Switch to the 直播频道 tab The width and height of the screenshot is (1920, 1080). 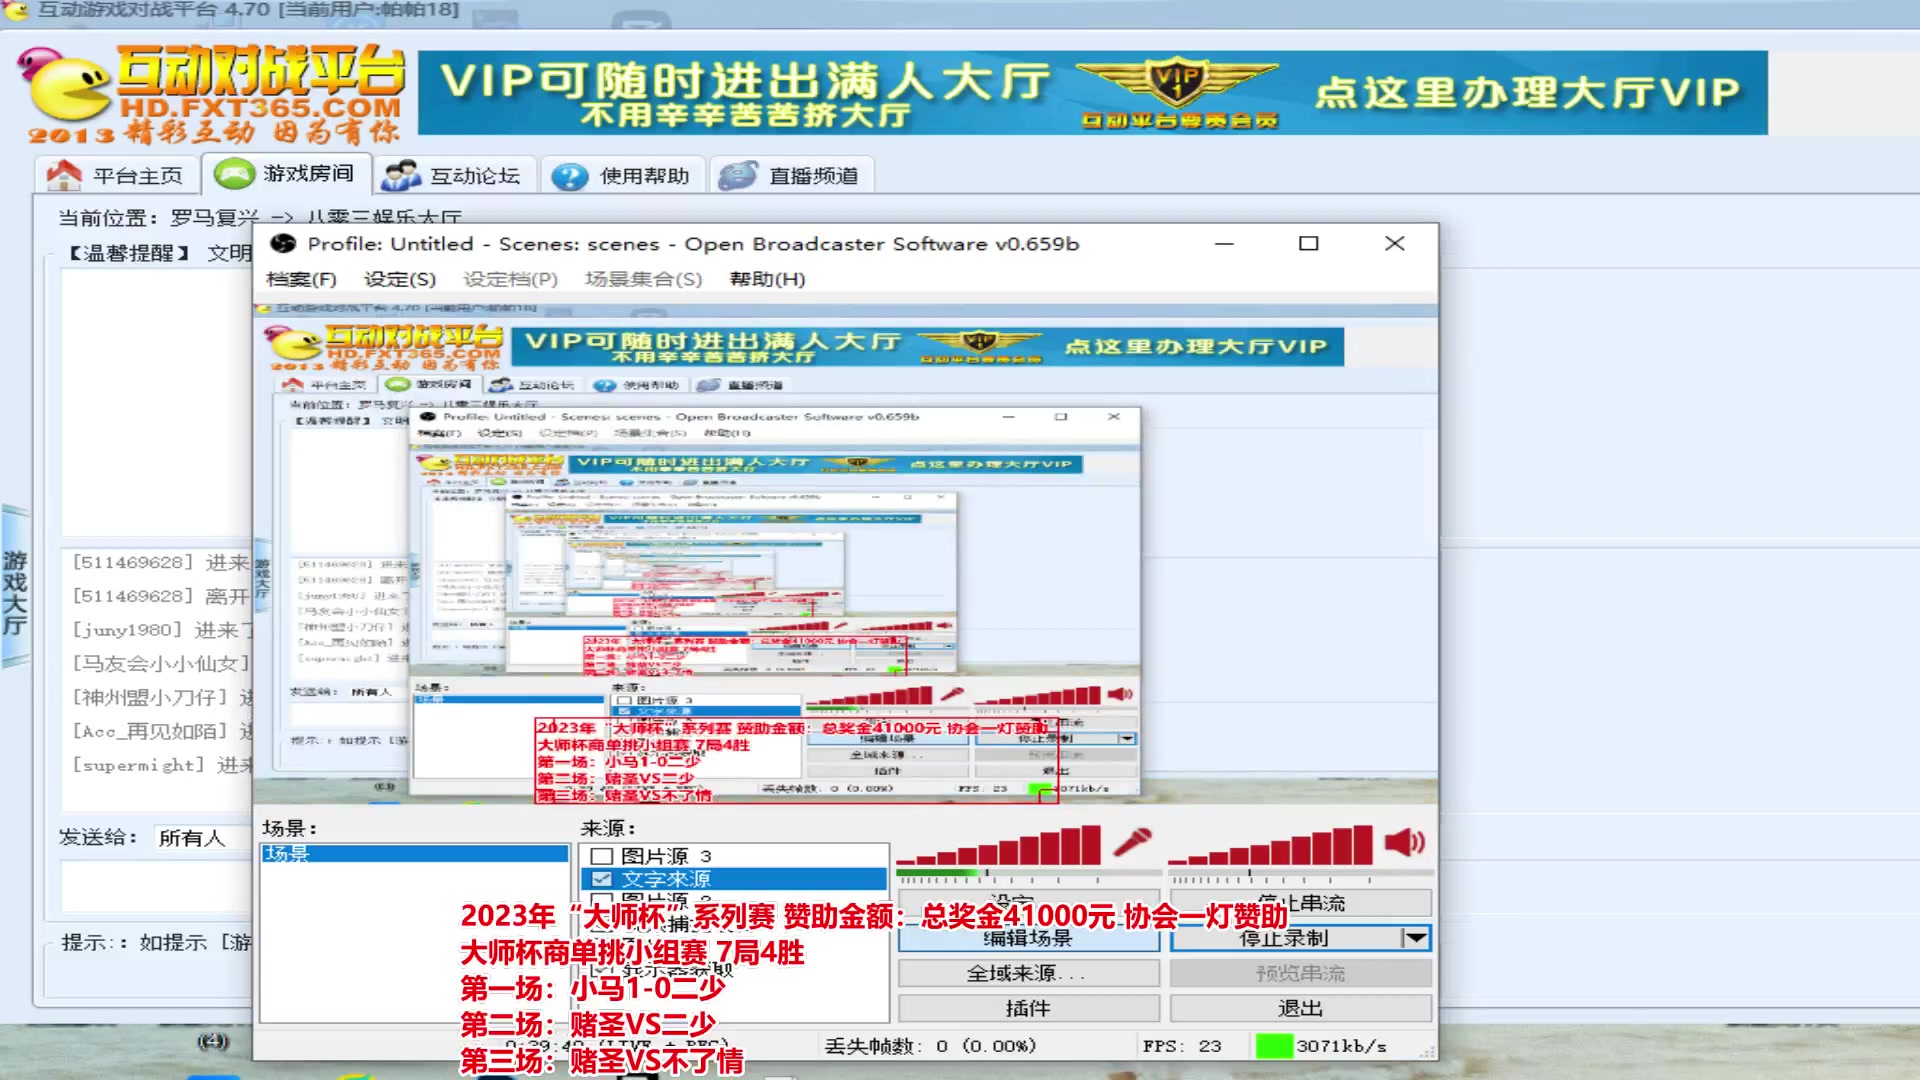click(x=793, y=176)
